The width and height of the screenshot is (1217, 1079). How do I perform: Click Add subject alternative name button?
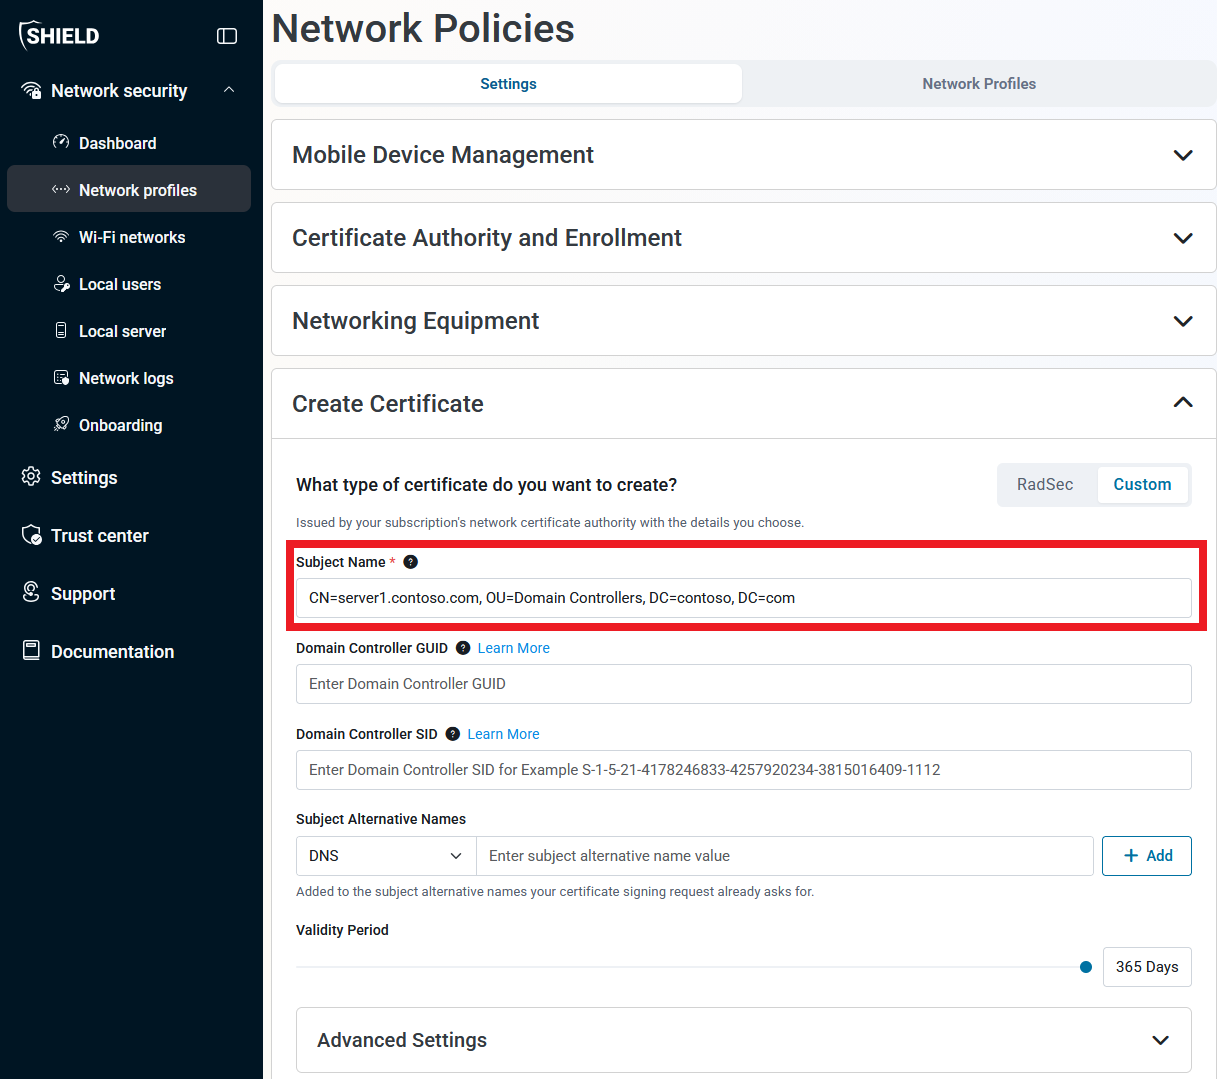1146,856
